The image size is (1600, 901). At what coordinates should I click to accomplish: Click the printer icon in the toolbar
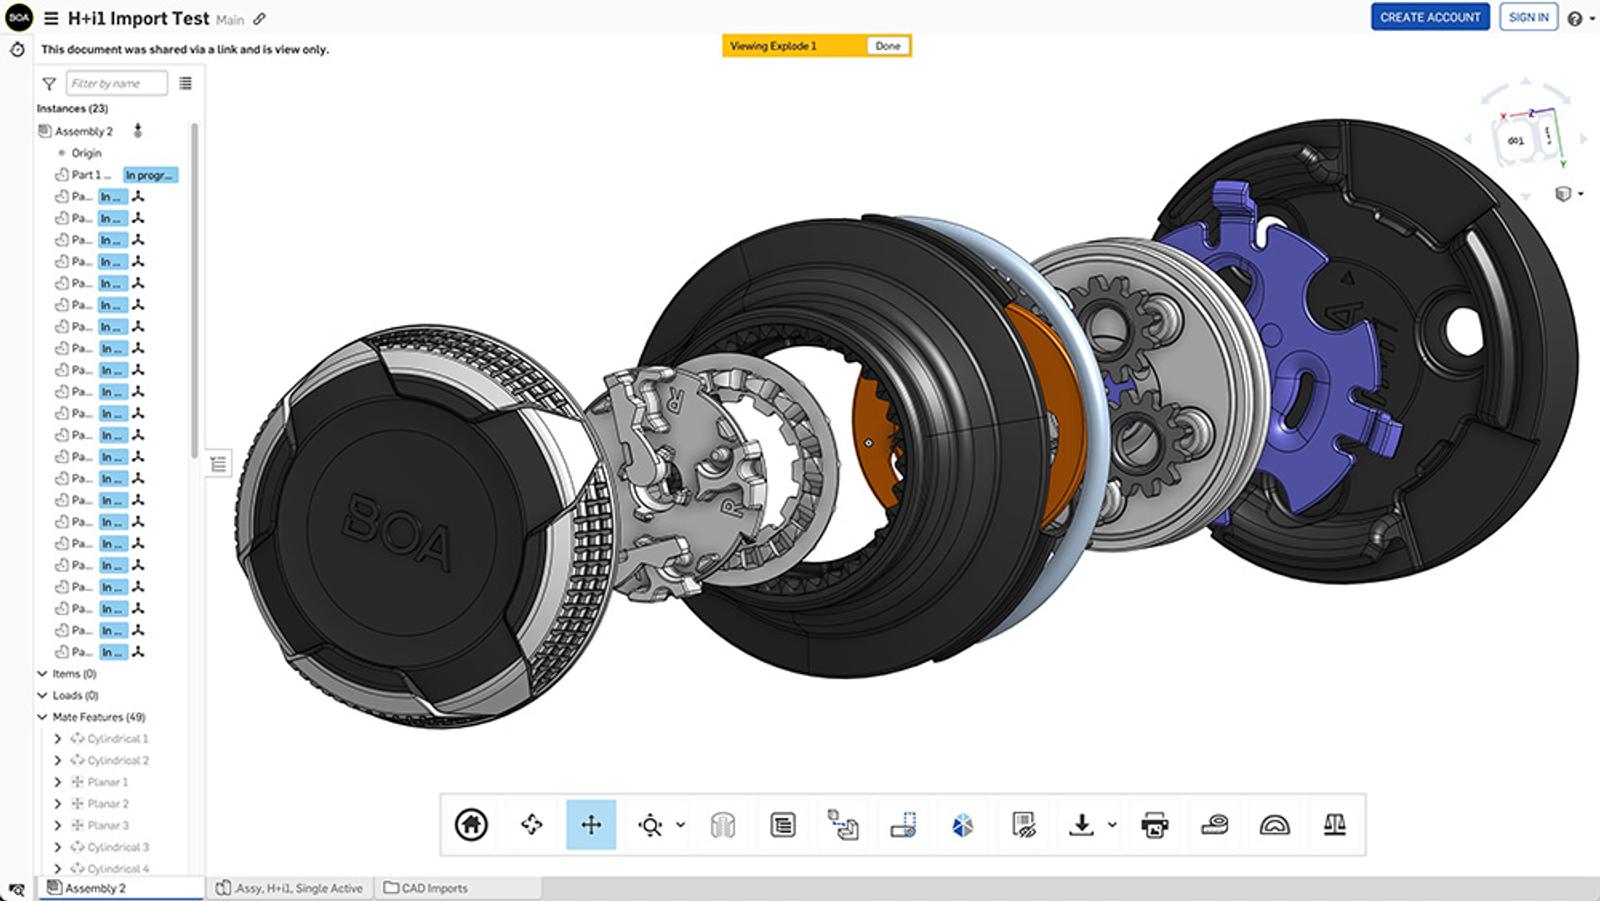[x=1154, y=825]
